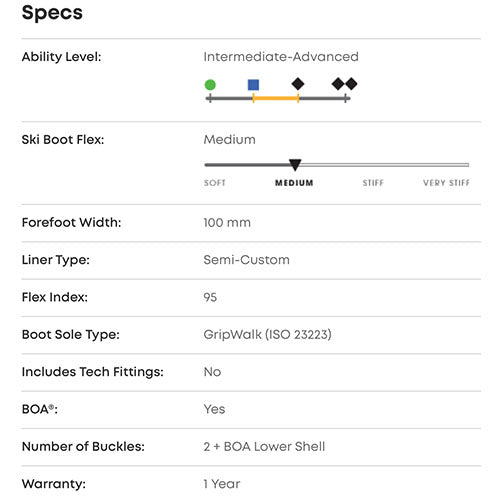Click the BOA row Yes value

tap(214, 409)
